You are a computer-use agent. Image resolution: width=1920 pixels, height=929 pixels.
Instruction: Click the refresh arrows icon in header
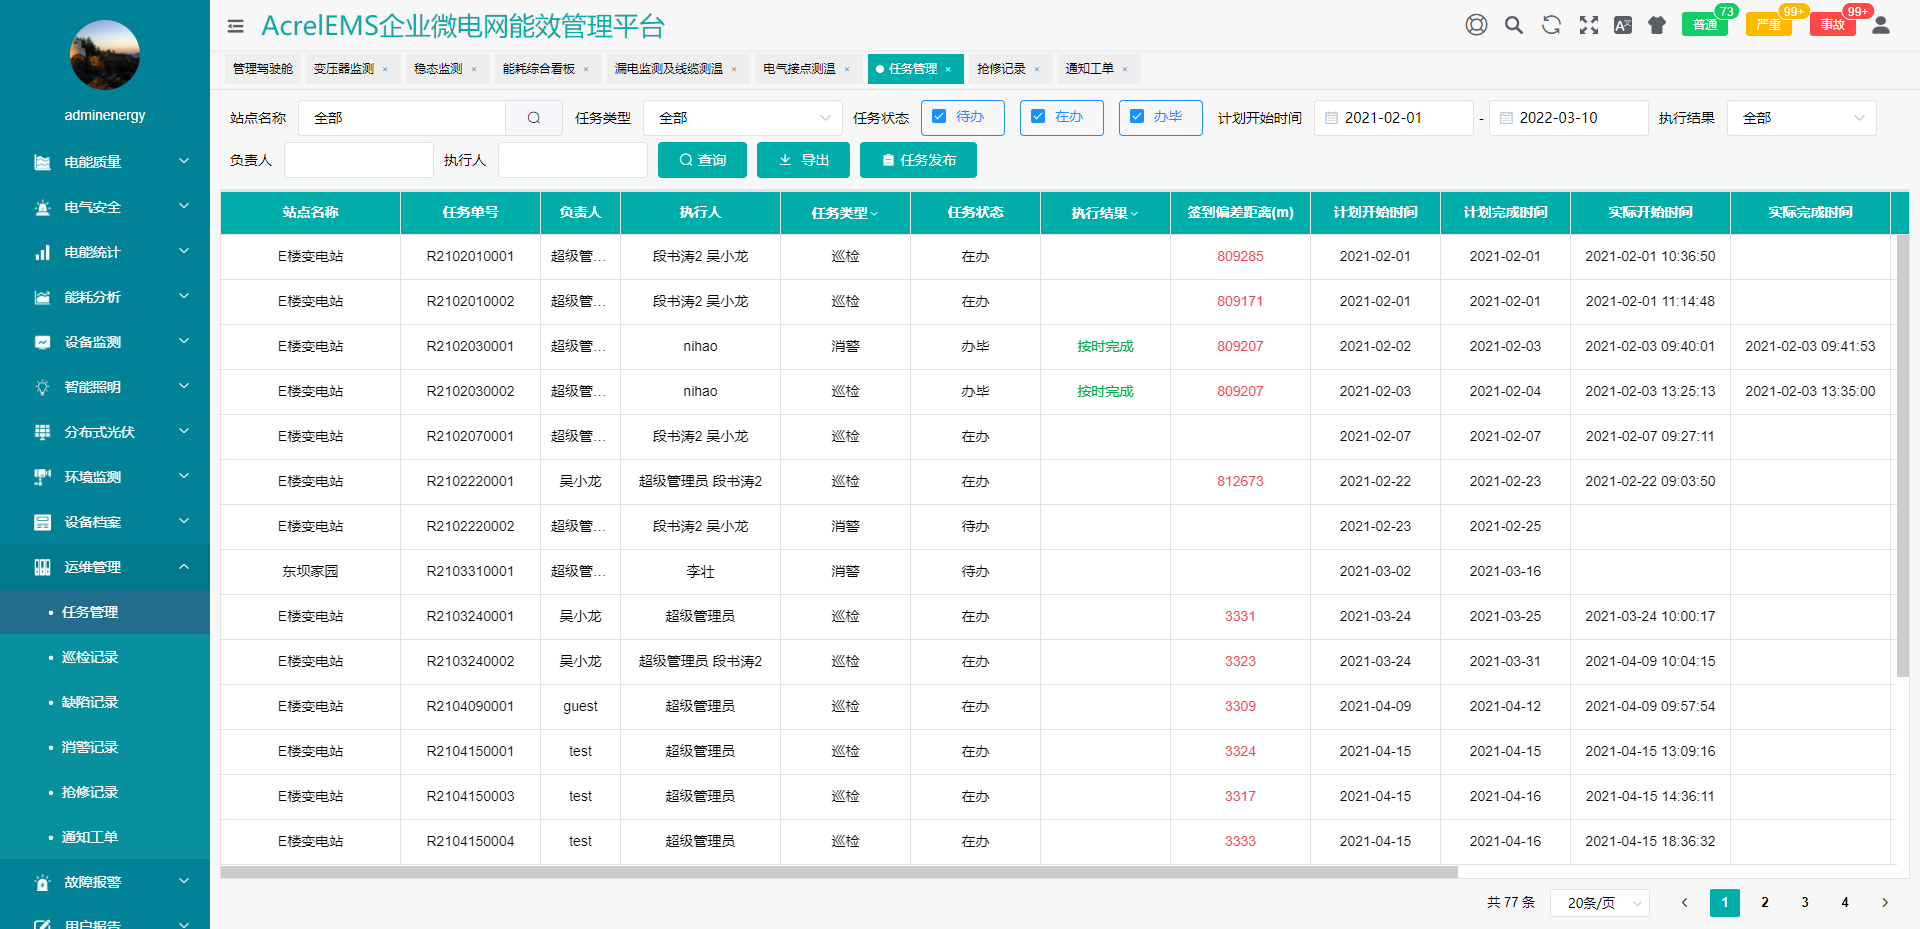[1551, 25]
